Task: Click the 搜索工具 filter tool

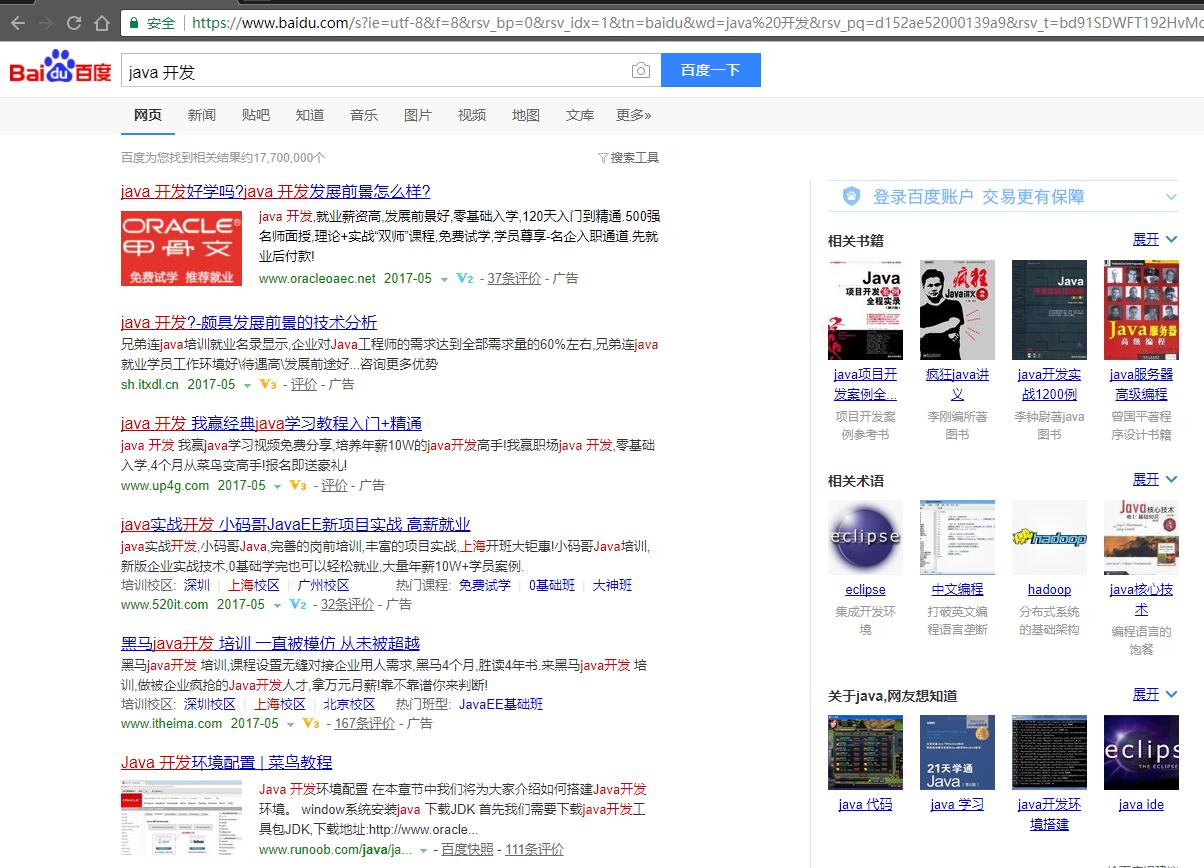Action: pyautogui.click(x=628, y=157)
